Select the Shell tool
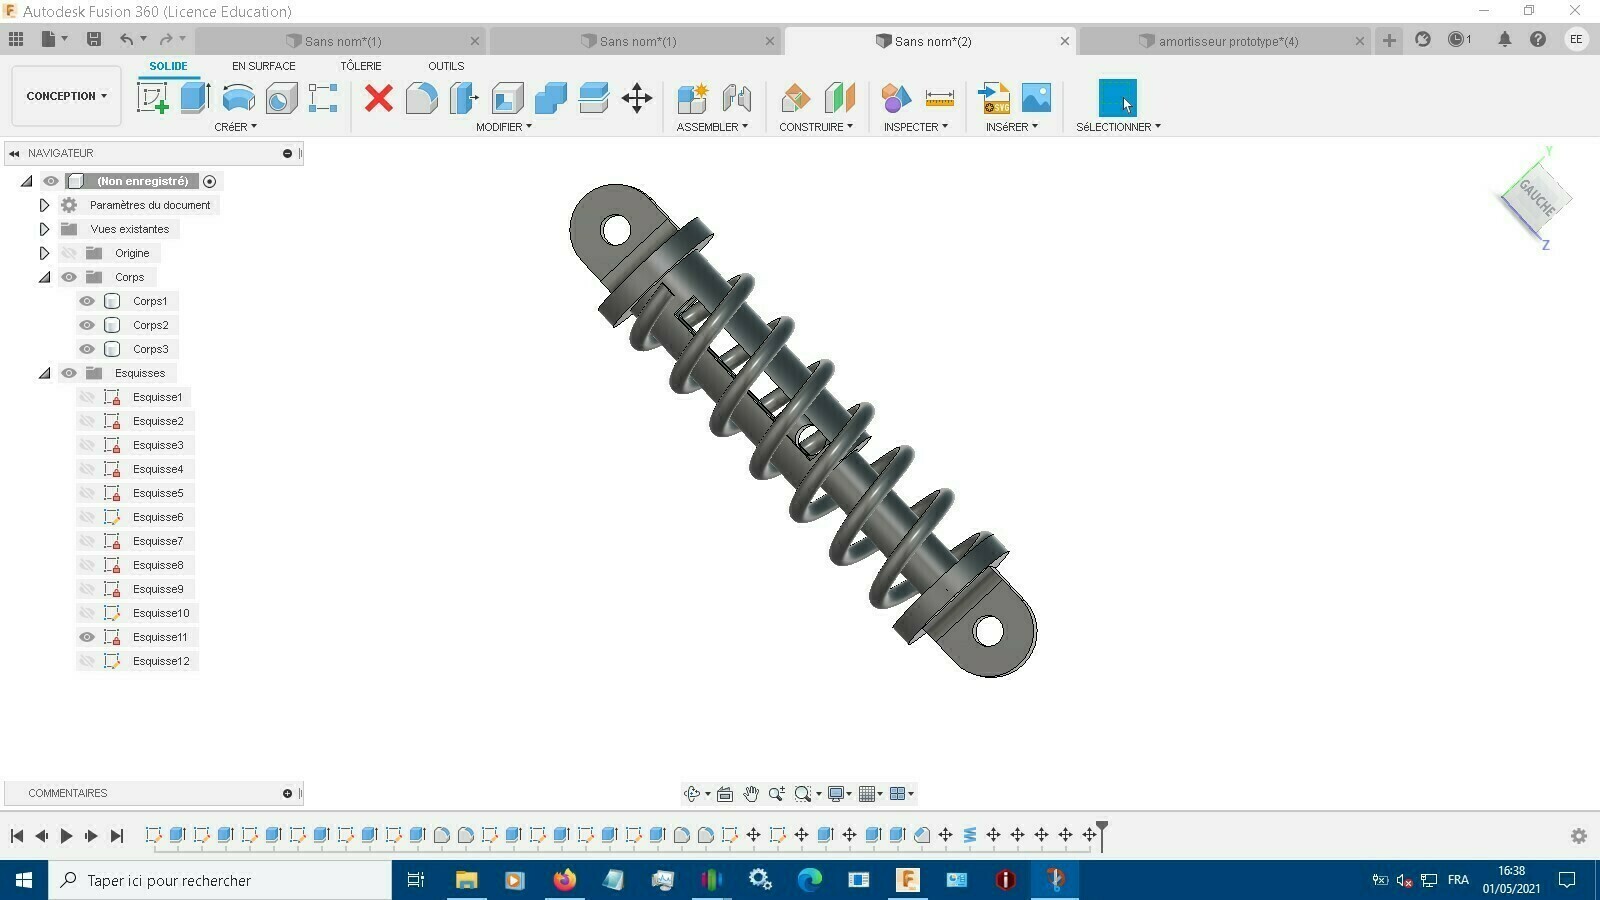This screenshot has height=900, width=1600. (x=507, y=98)
